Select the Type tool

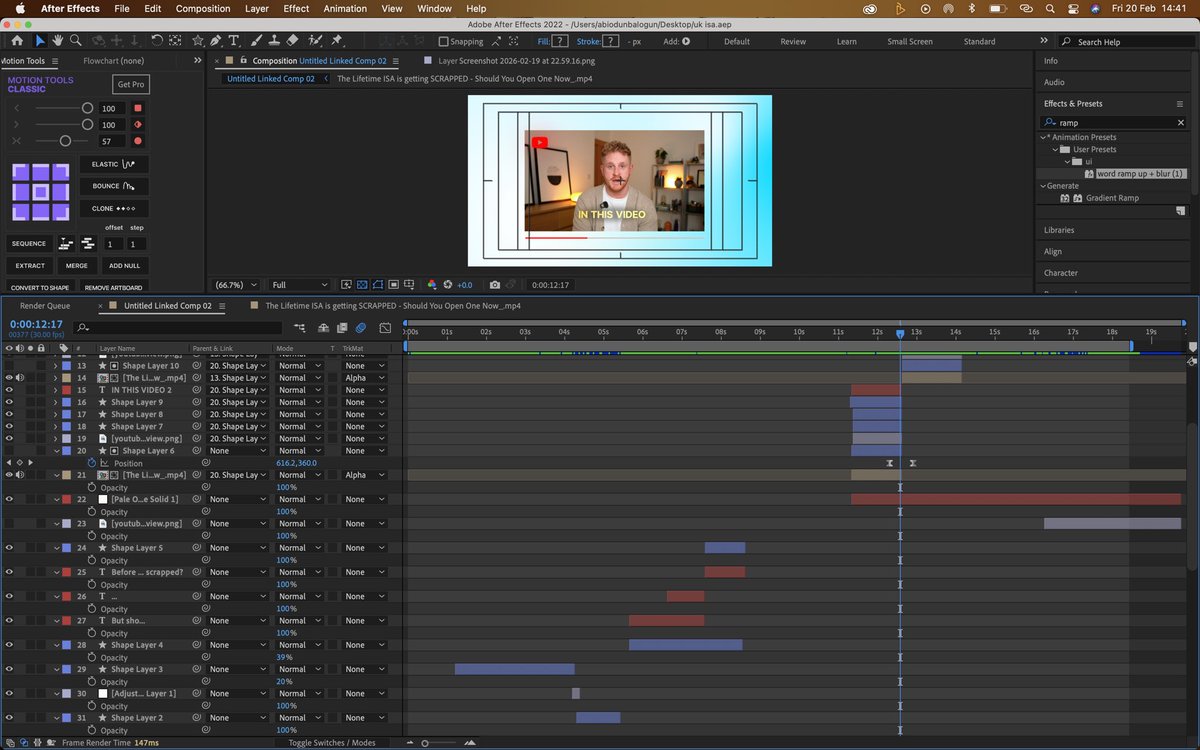(234, 41)
